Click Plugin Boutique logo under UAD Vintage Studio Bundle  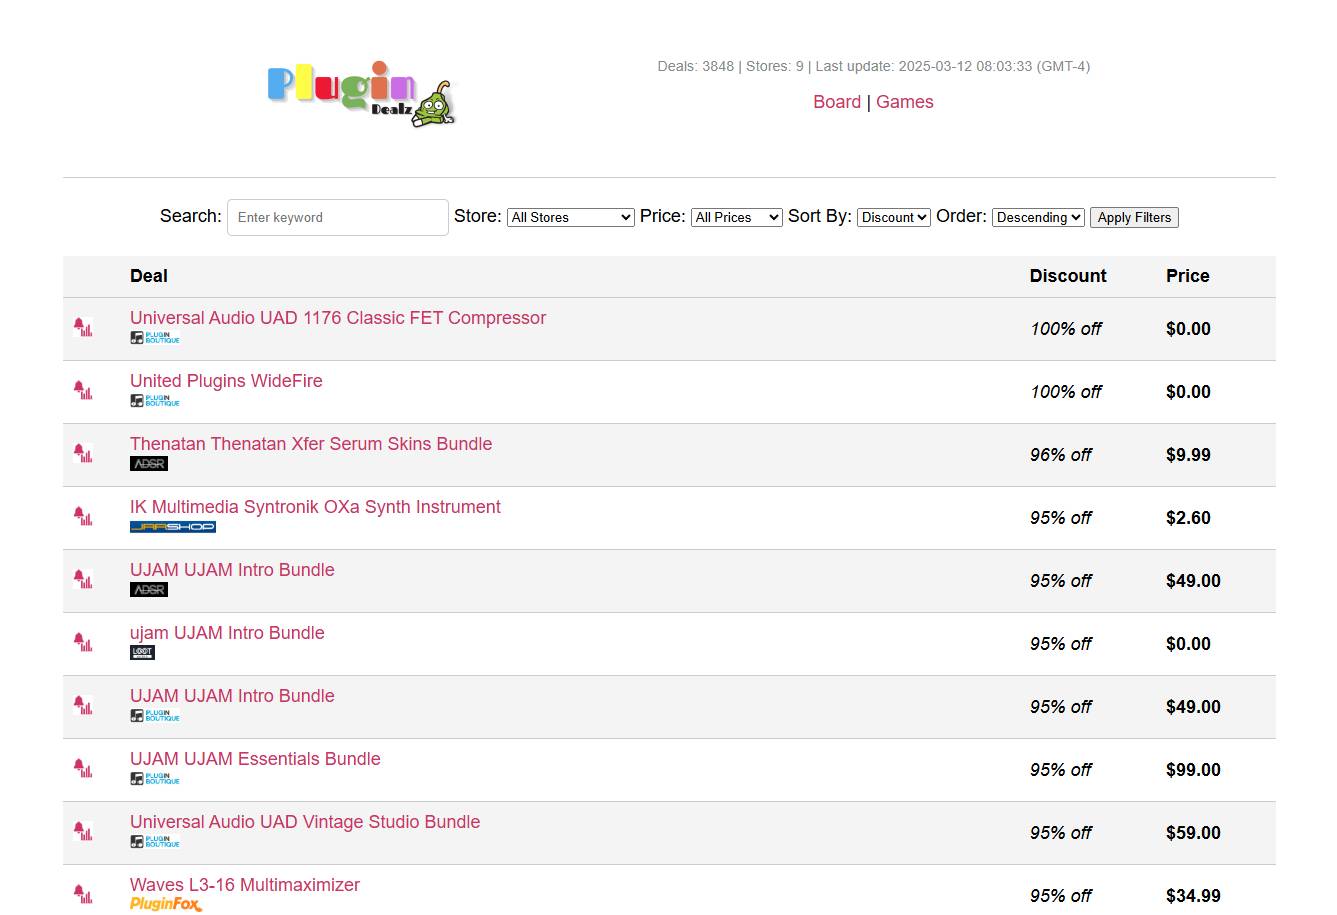(155, 842)
